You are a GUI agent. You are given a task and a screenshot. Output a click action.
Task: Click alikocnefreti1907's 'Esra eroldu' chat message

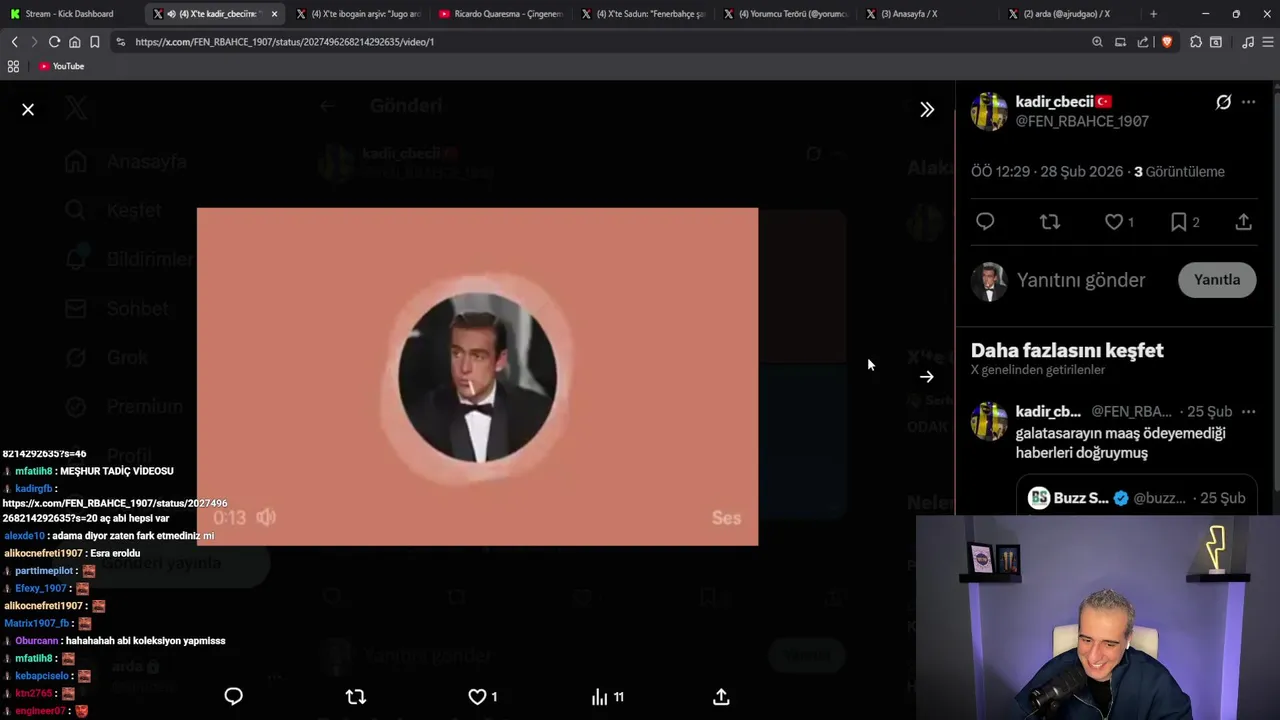click(x=115, y=553)
